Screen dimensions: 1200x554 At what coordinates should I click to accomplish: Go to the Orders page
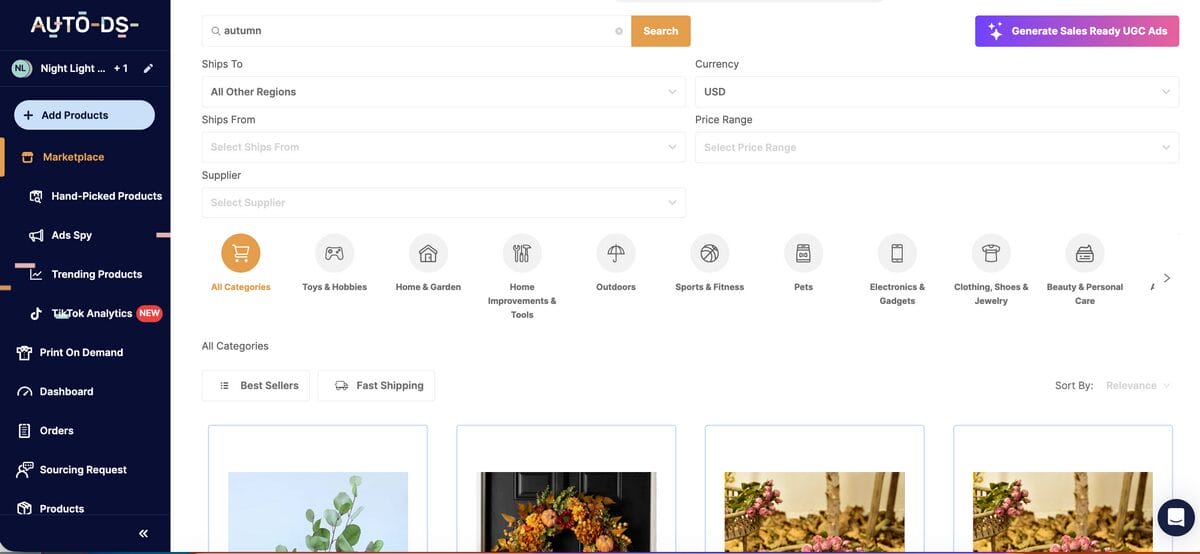pos(56,430)
